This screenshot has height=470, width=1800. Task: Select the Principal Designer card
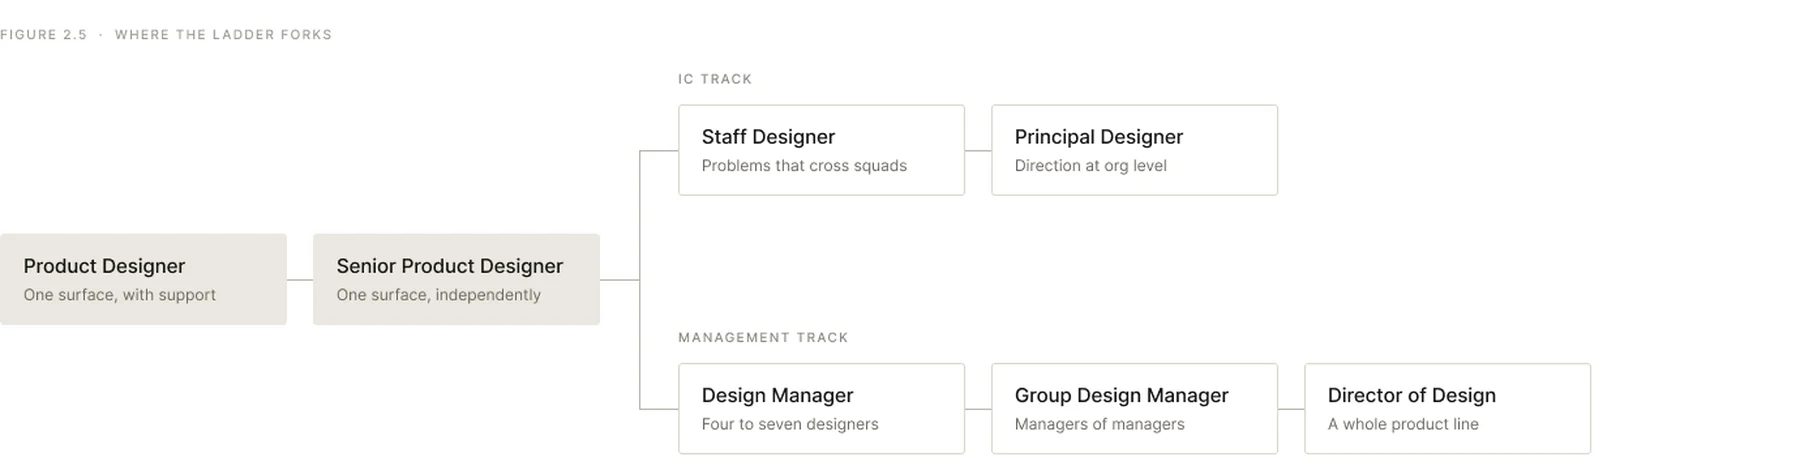click(1134, 150)
